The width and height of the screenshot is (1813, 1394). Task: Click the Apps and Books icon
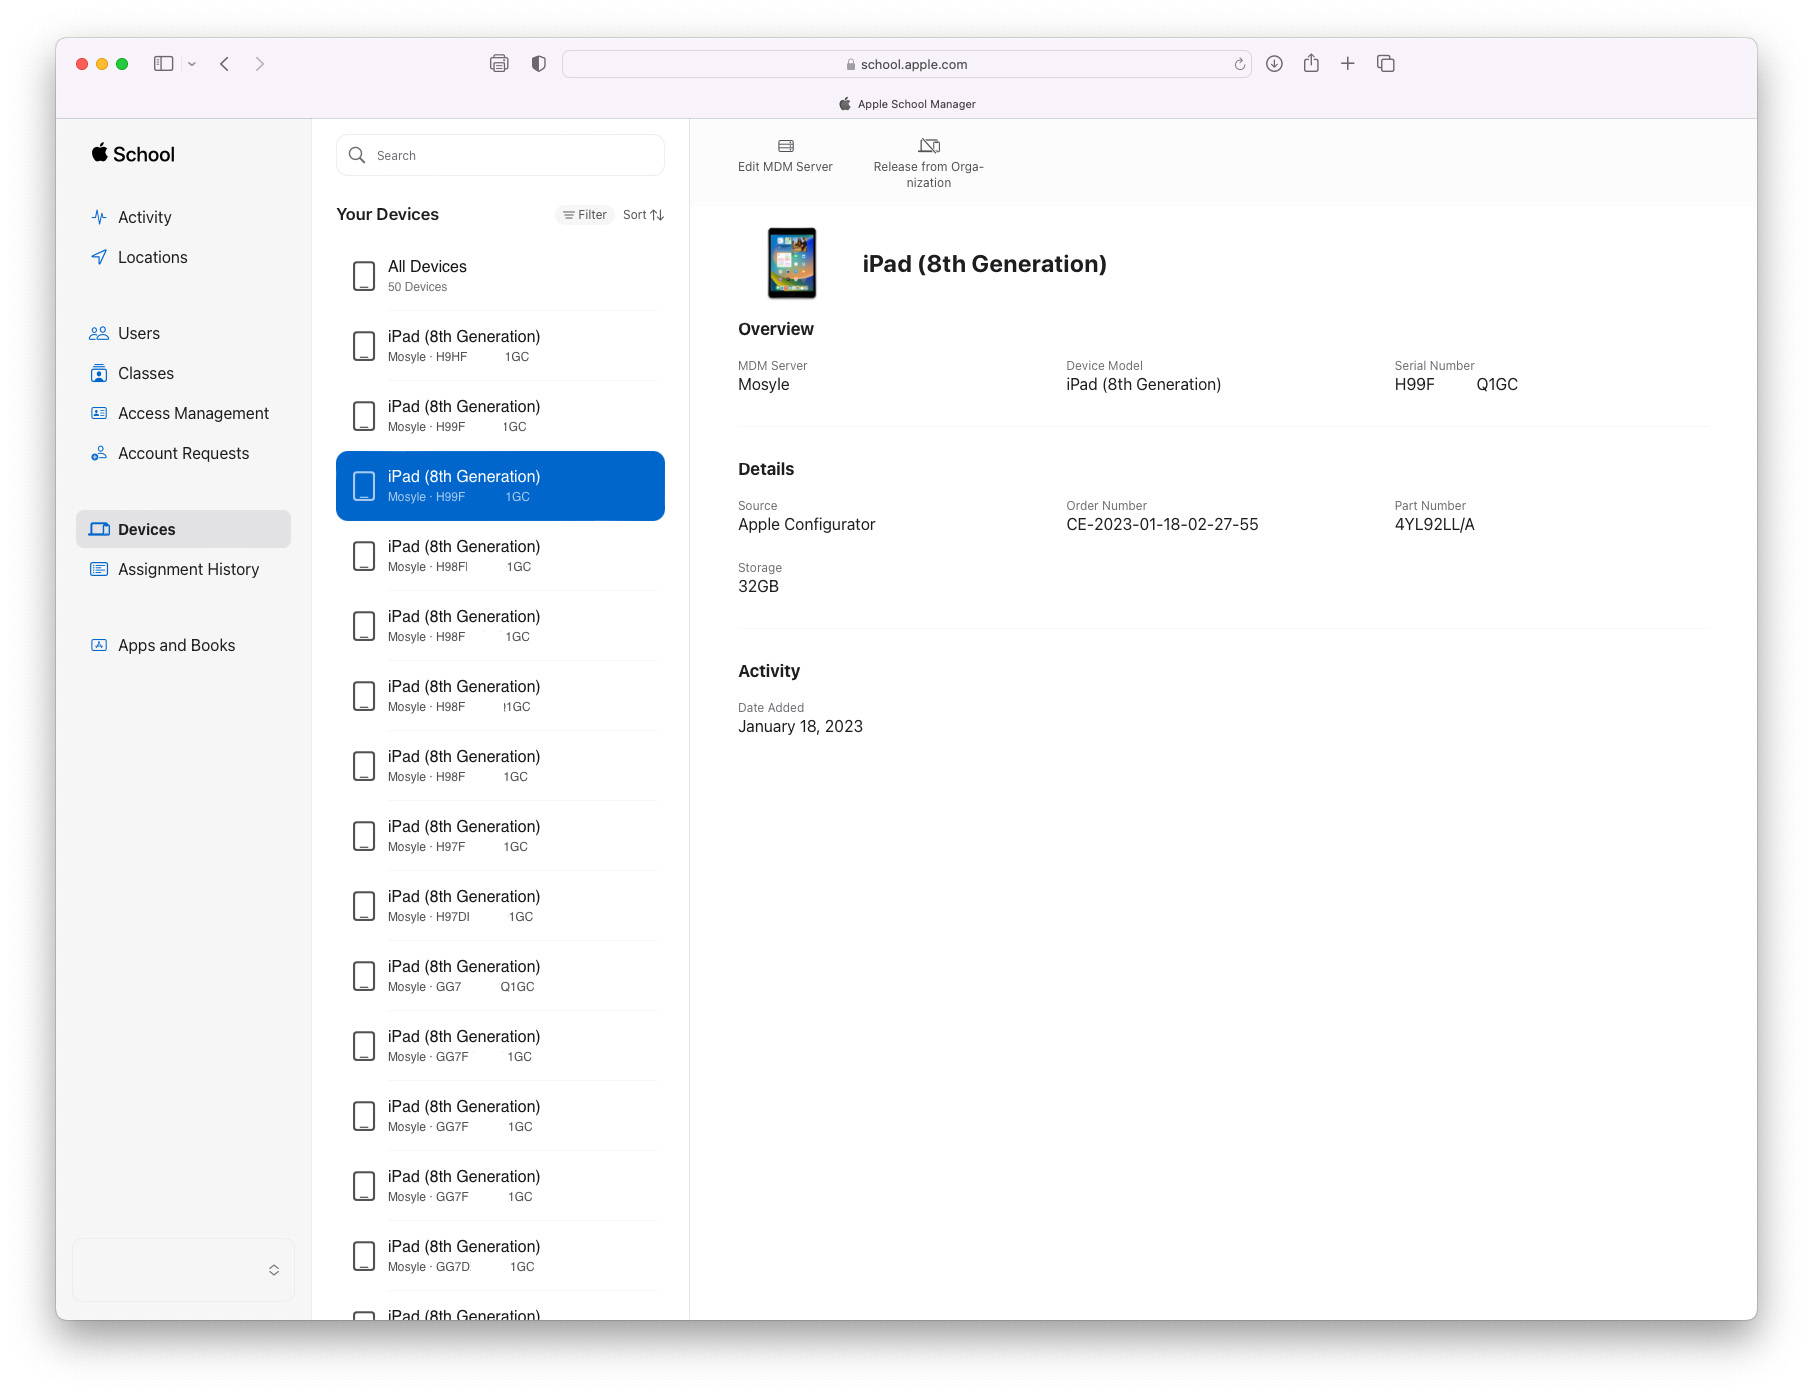click(99, 645)
